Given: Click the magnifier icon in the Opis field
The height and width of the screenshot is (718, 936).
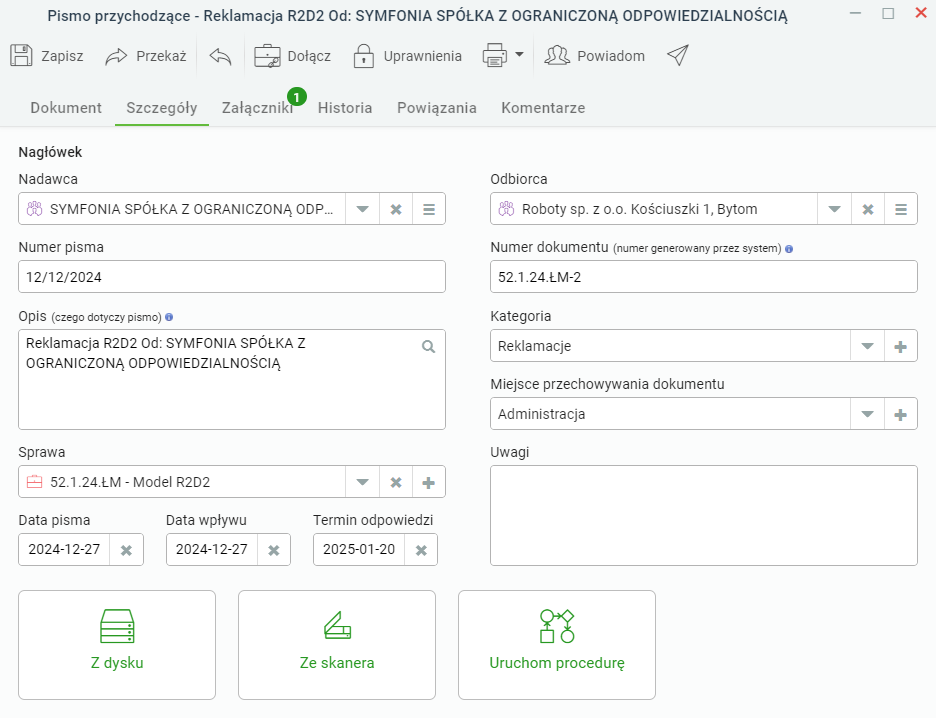Looking at the screenshot, I should click(x=429, y=346).
